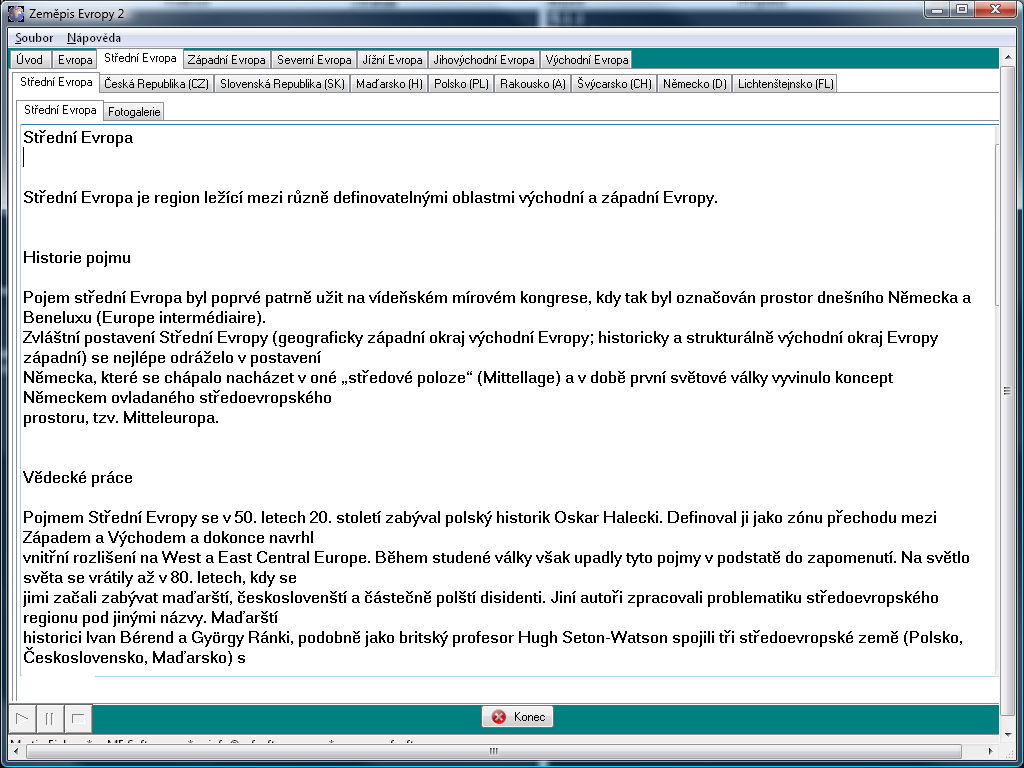Click the line beginning 'Beneluxu (Europe intermédiaire)'
The image size is (1024, 768).
(x=144, y=318)
